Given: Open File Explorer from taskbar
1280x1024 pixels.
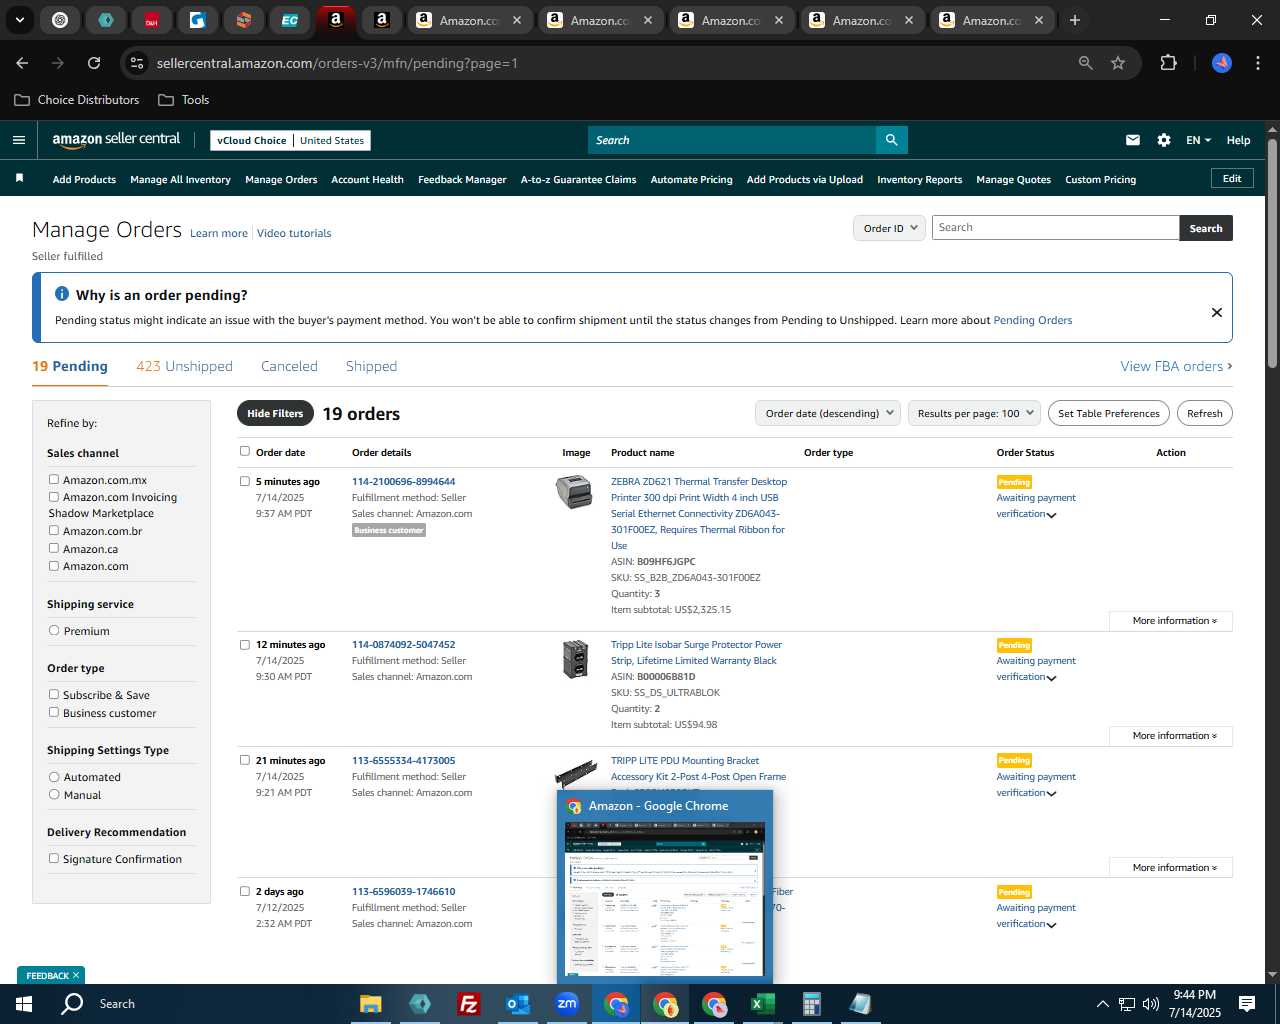Looking at the screenshot, I should 371,1004.
